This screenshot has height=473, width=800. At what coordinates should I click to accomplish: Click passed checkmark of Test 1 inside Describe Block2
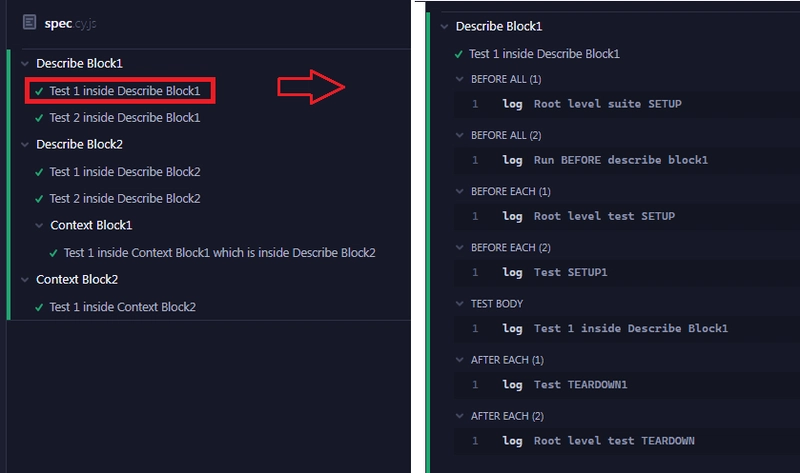39,172
